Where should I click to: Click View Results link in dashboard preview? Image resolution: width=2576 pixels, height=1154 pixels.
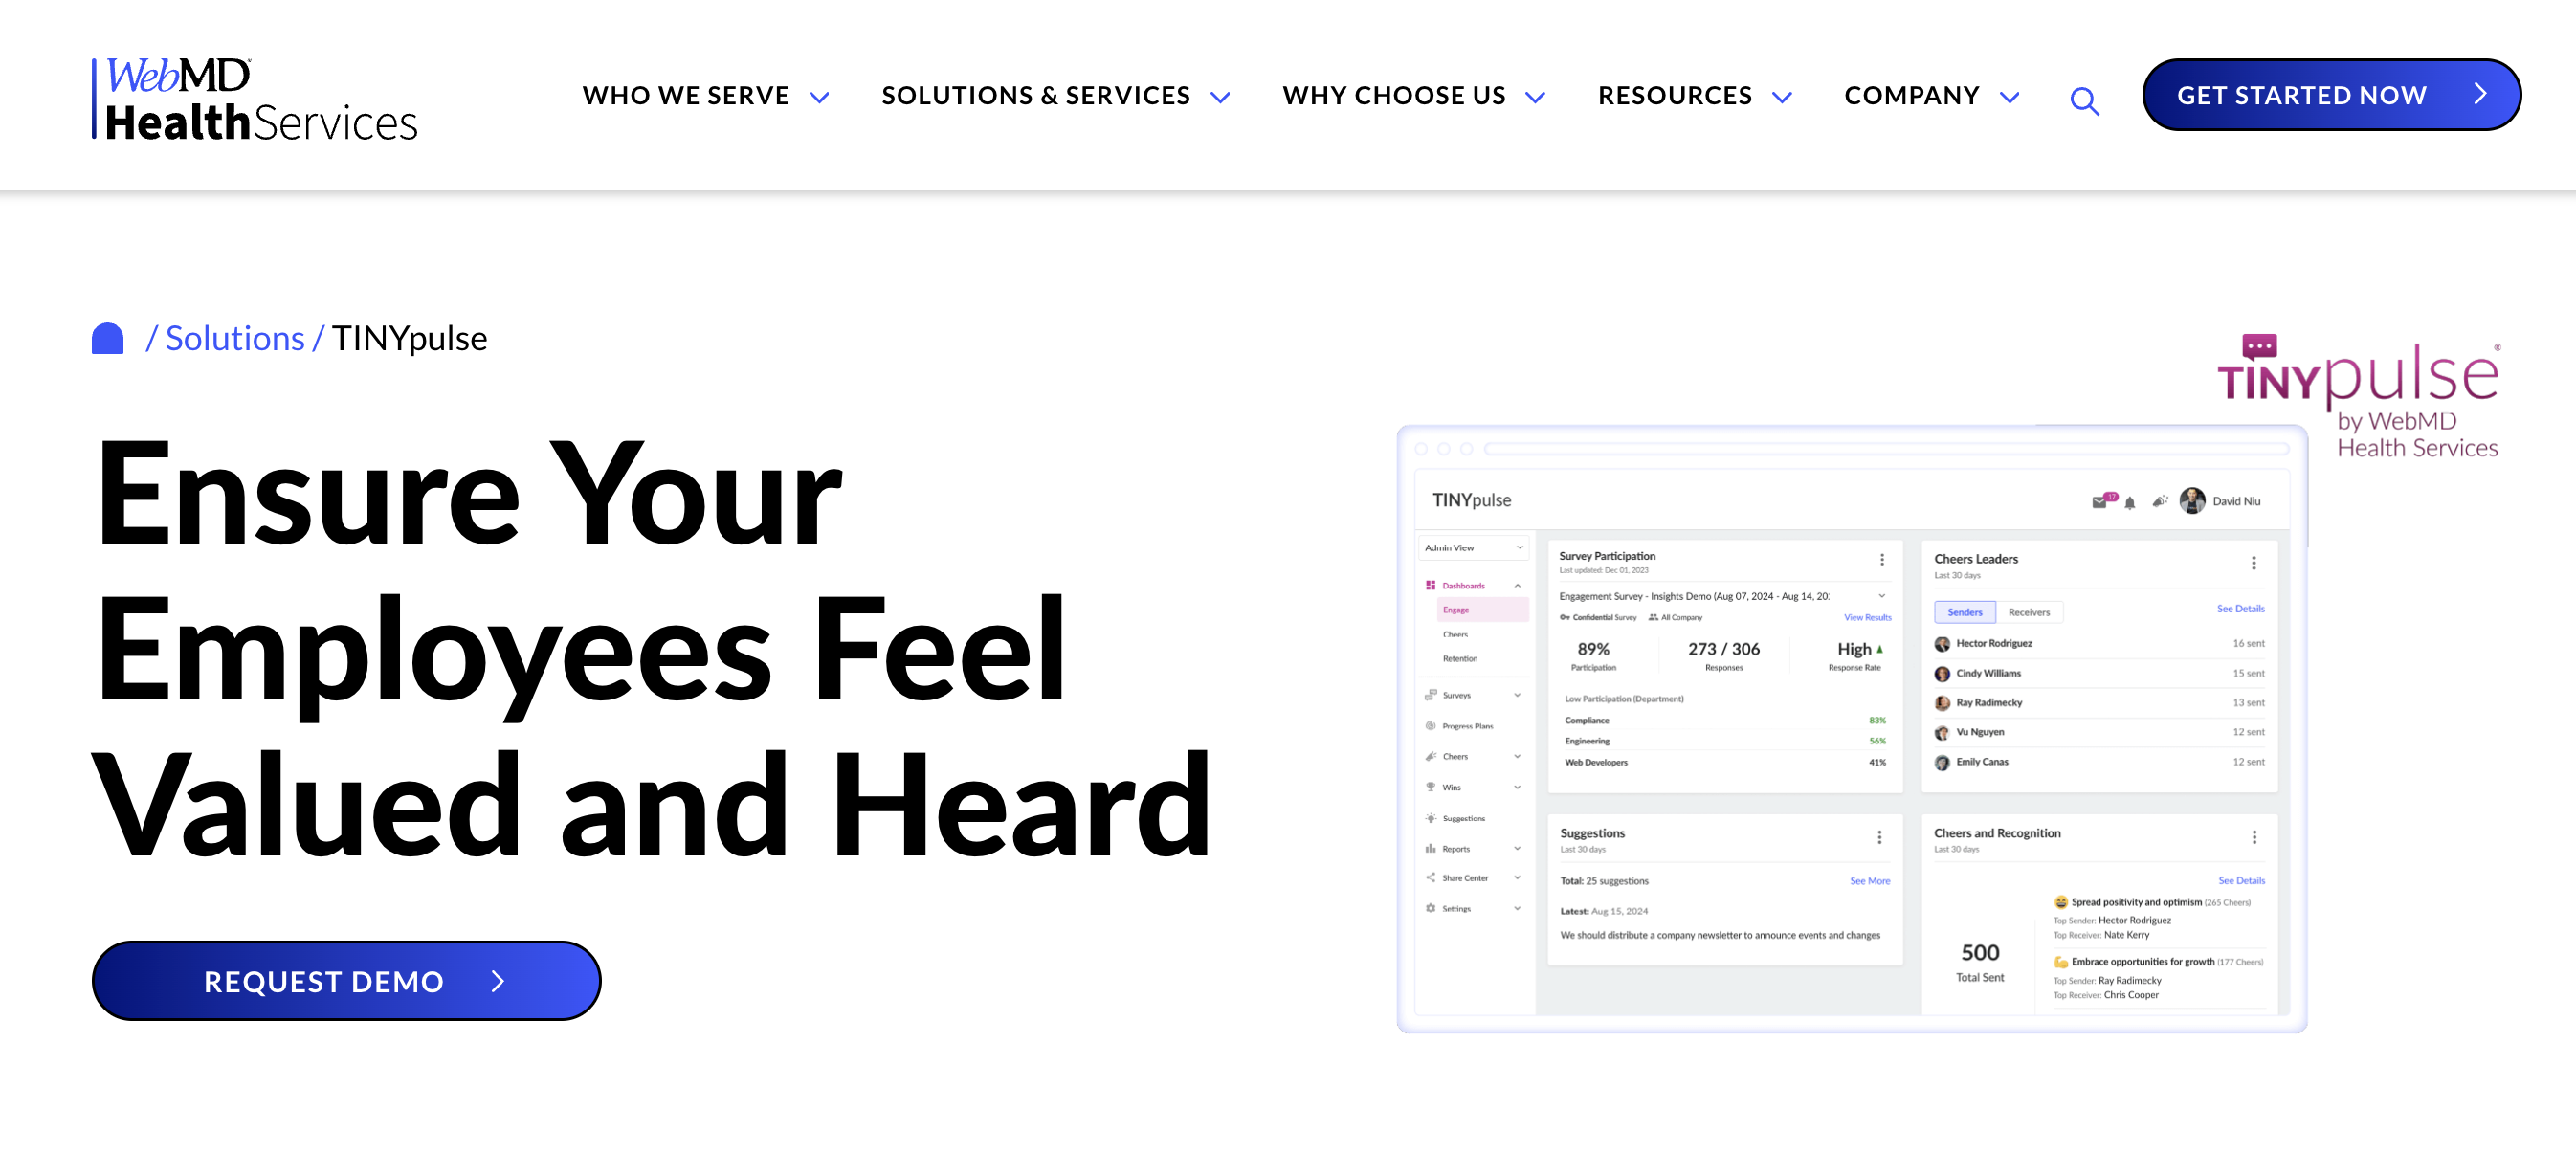[1867, 617]
